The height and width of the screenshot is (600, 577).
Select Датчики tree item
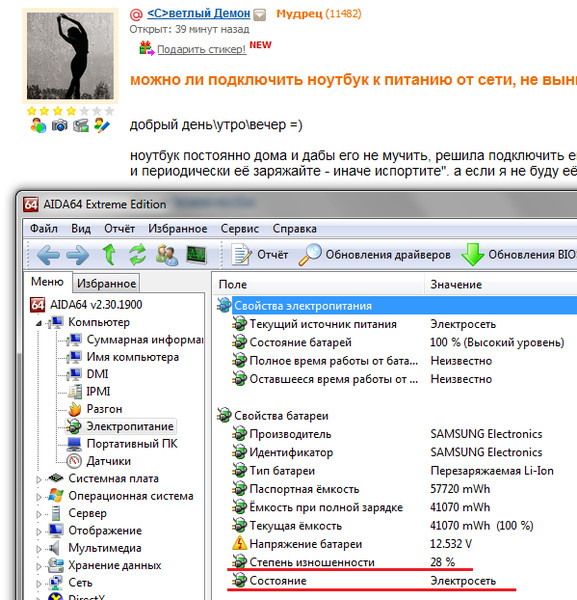point(109,461)
